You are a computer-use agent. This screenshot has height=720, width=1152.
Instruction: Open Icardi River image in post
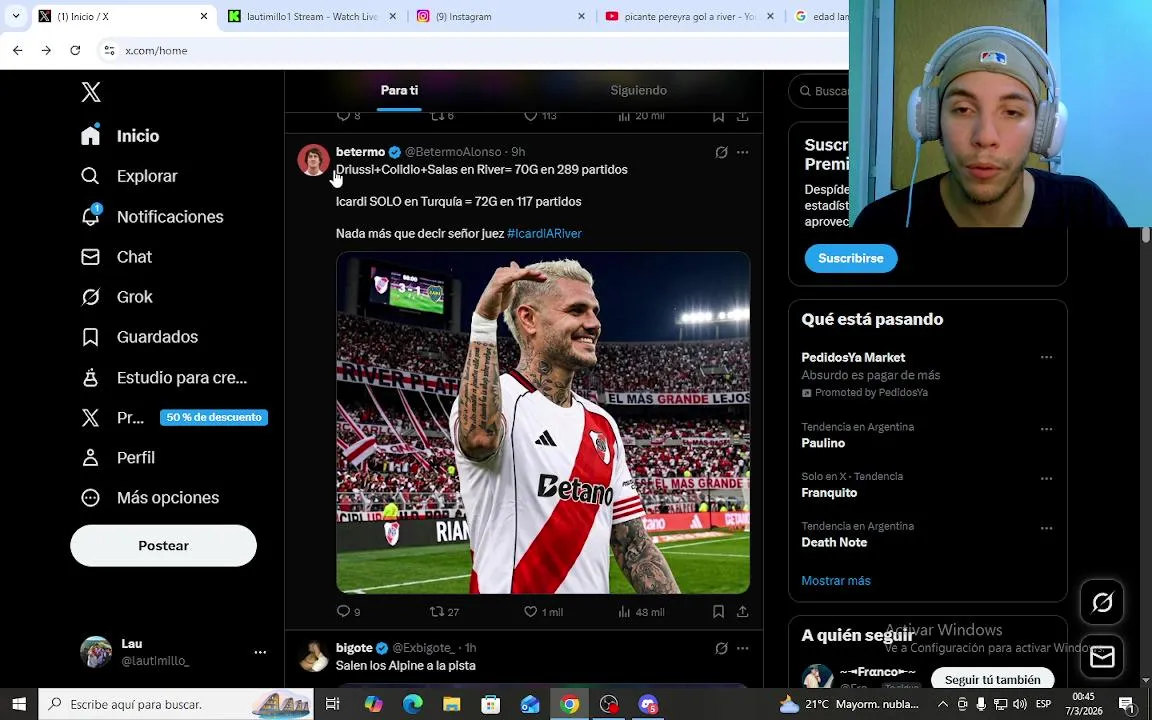(543, 422)
